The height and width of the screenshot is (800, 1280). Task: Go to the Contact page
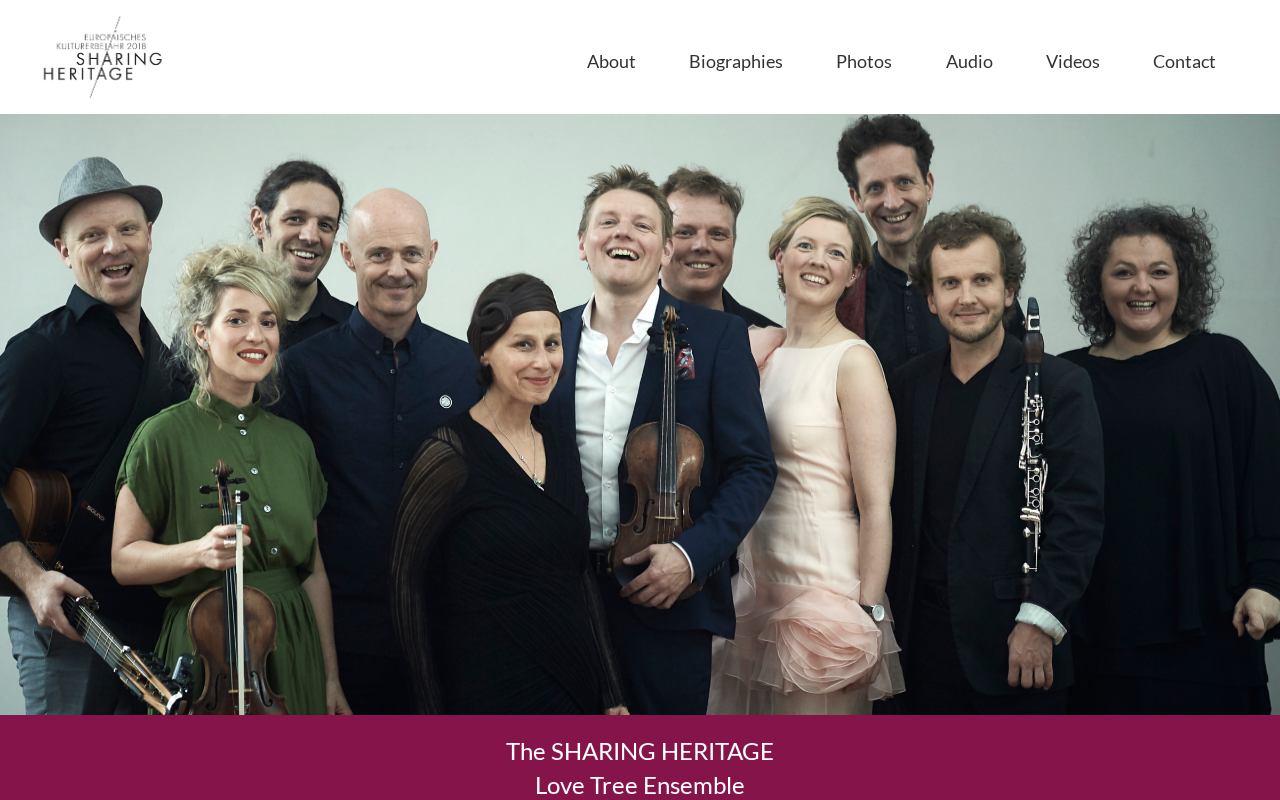click(1184, 61)
